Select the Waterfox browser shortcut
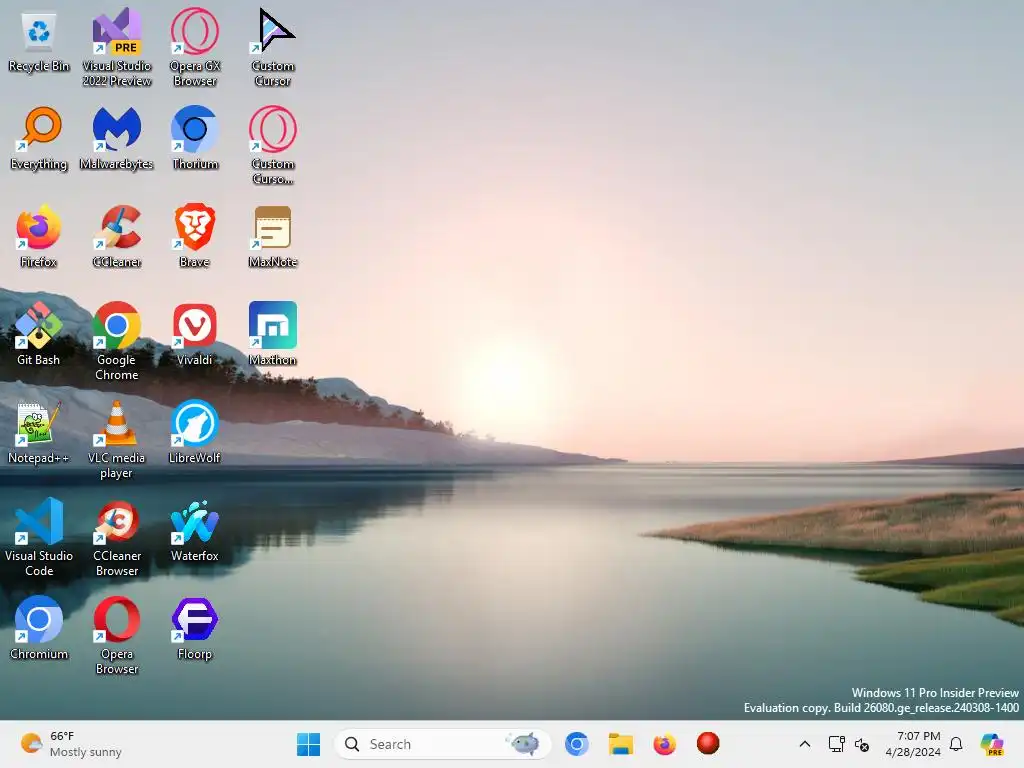The height and width of the screenshot is (768, 1024). click(x=195, y=530)
